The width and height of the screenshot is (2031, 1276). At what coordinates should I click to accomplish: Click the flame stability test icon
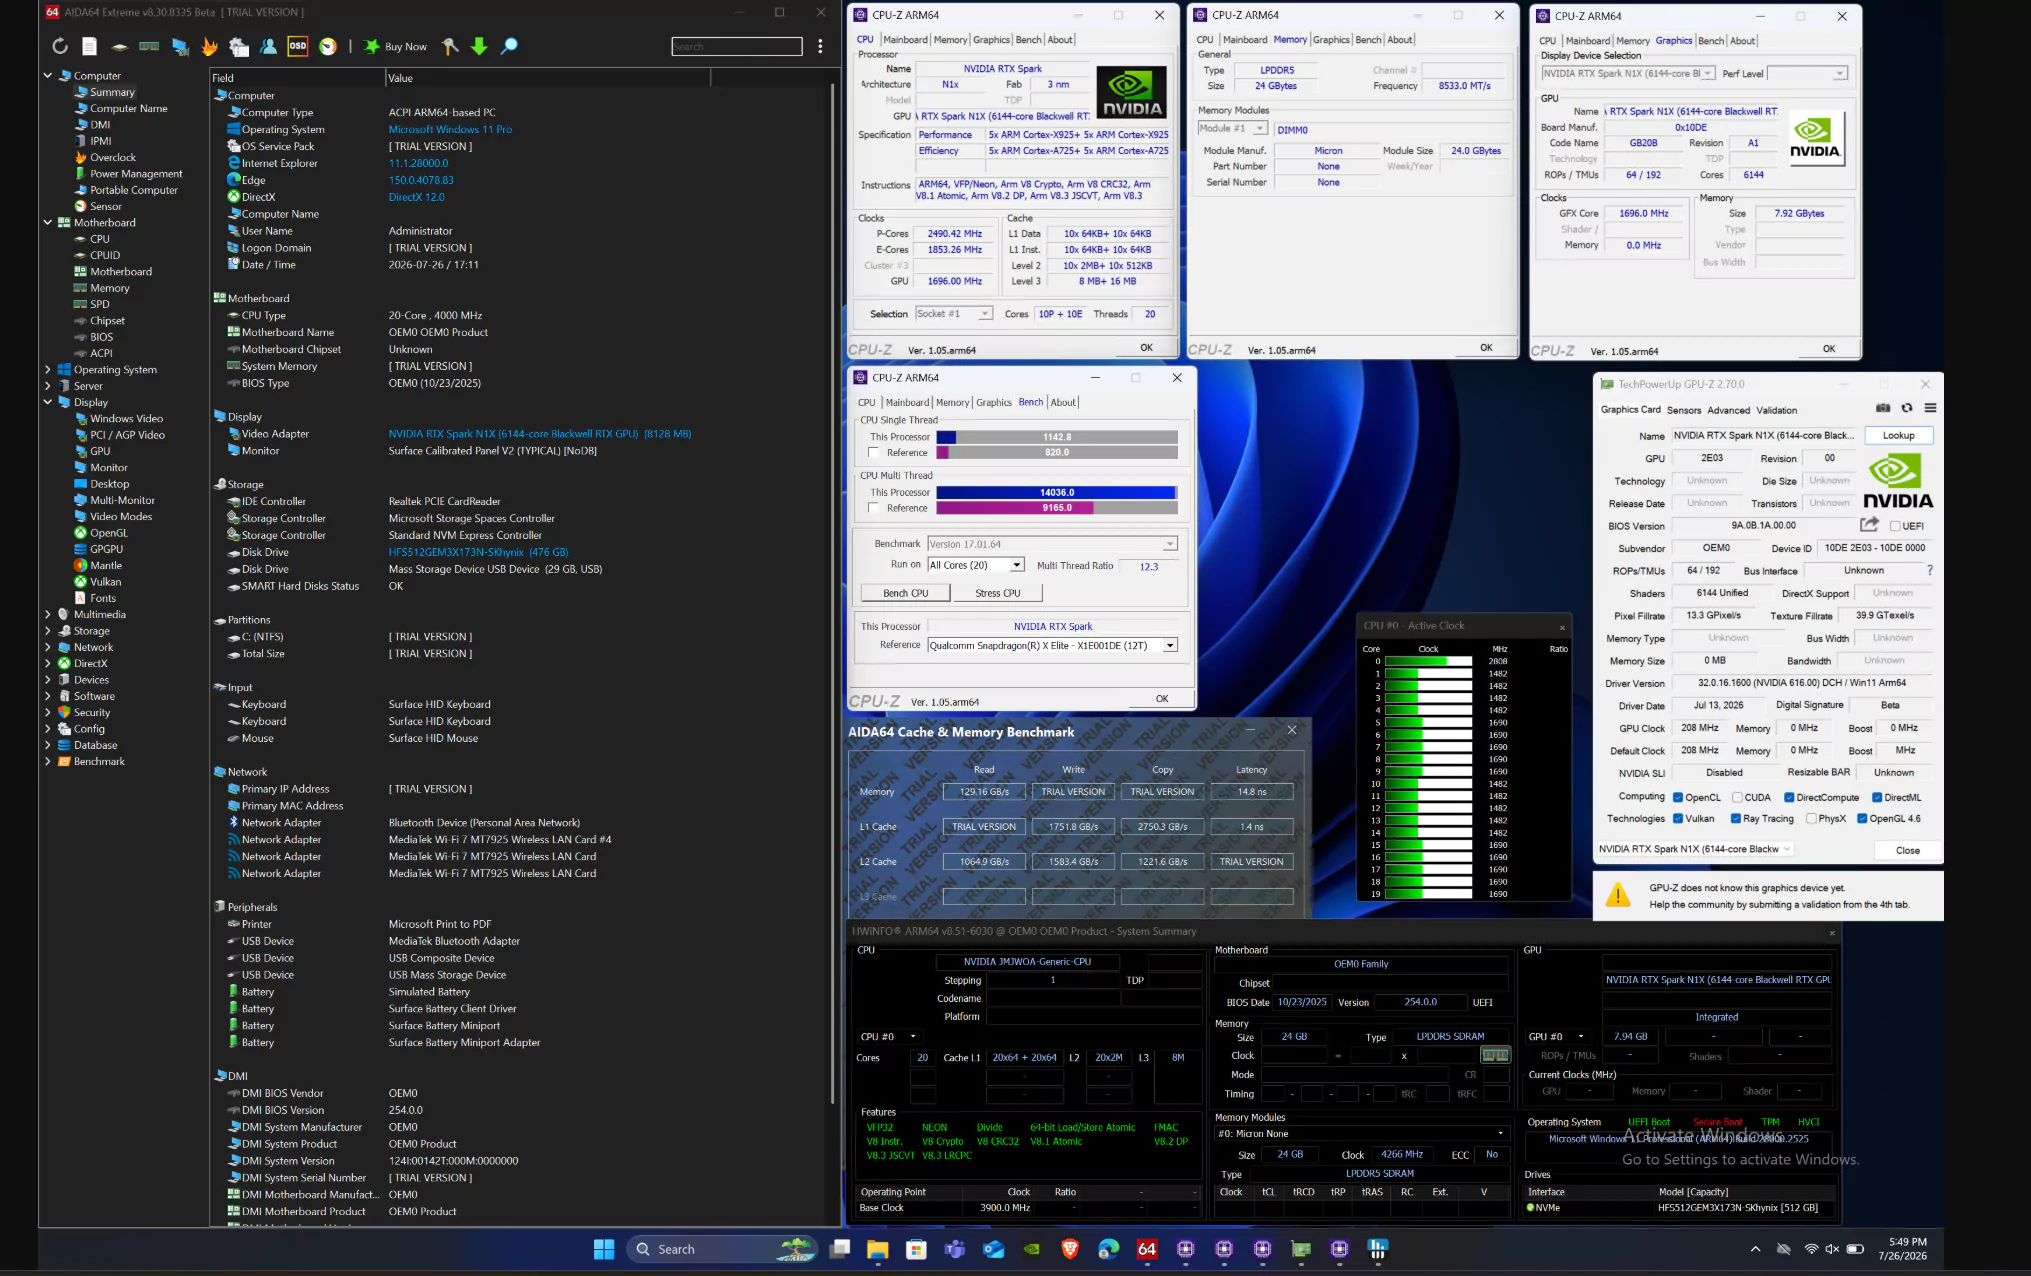[x=209, y=46]
